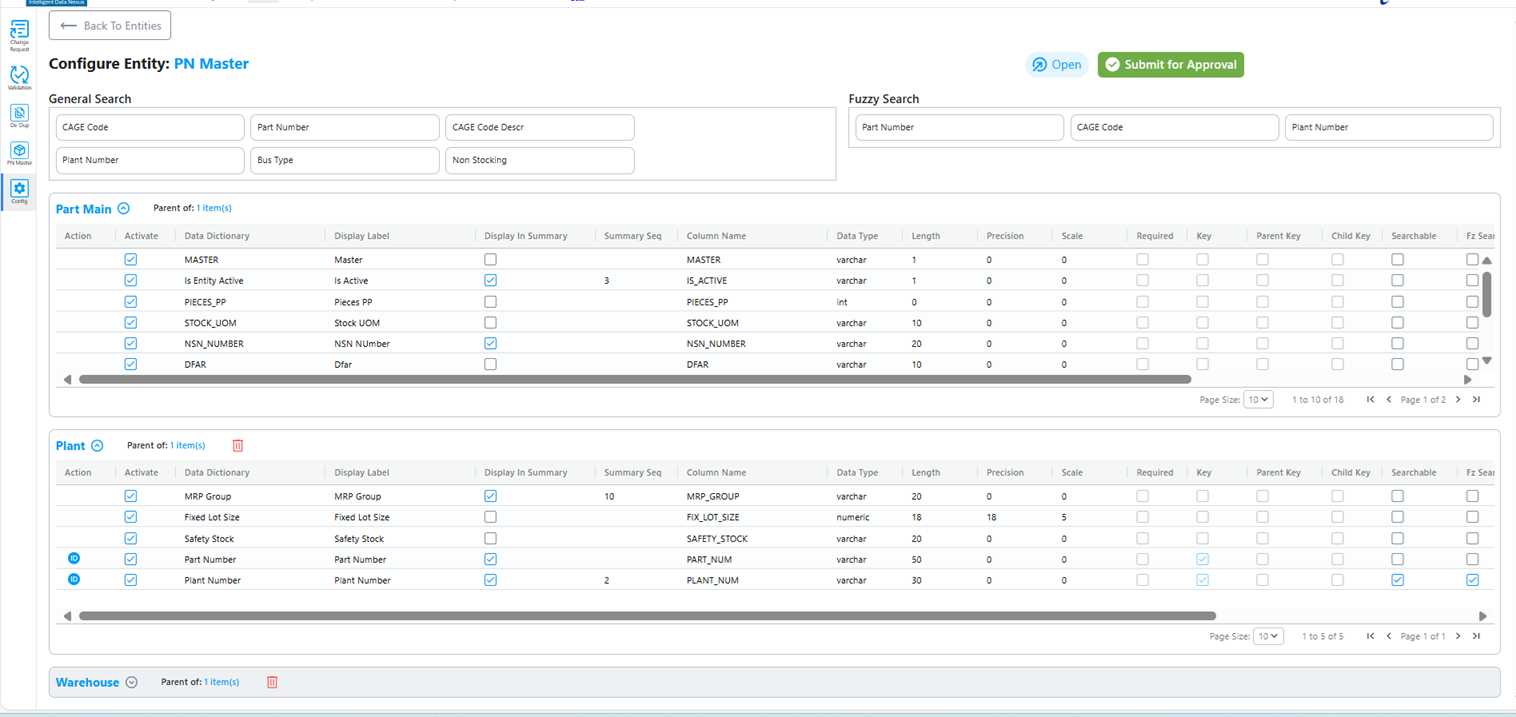Go to next page in Part Main grid
Image resolution: width=1516 pixels, height=717 pixels.
pos(1458,400)
